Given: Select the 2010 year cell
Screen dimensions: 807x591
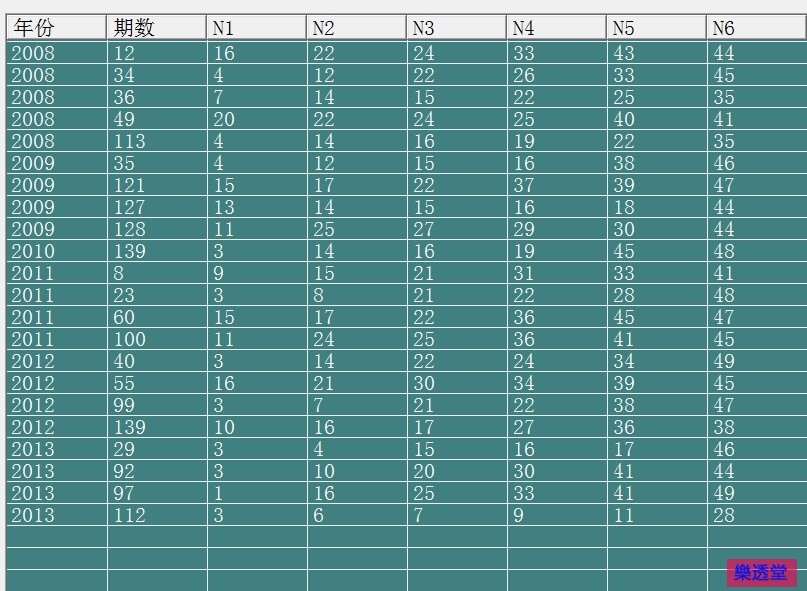Looking at the screenshot, I should coord(34,251).
